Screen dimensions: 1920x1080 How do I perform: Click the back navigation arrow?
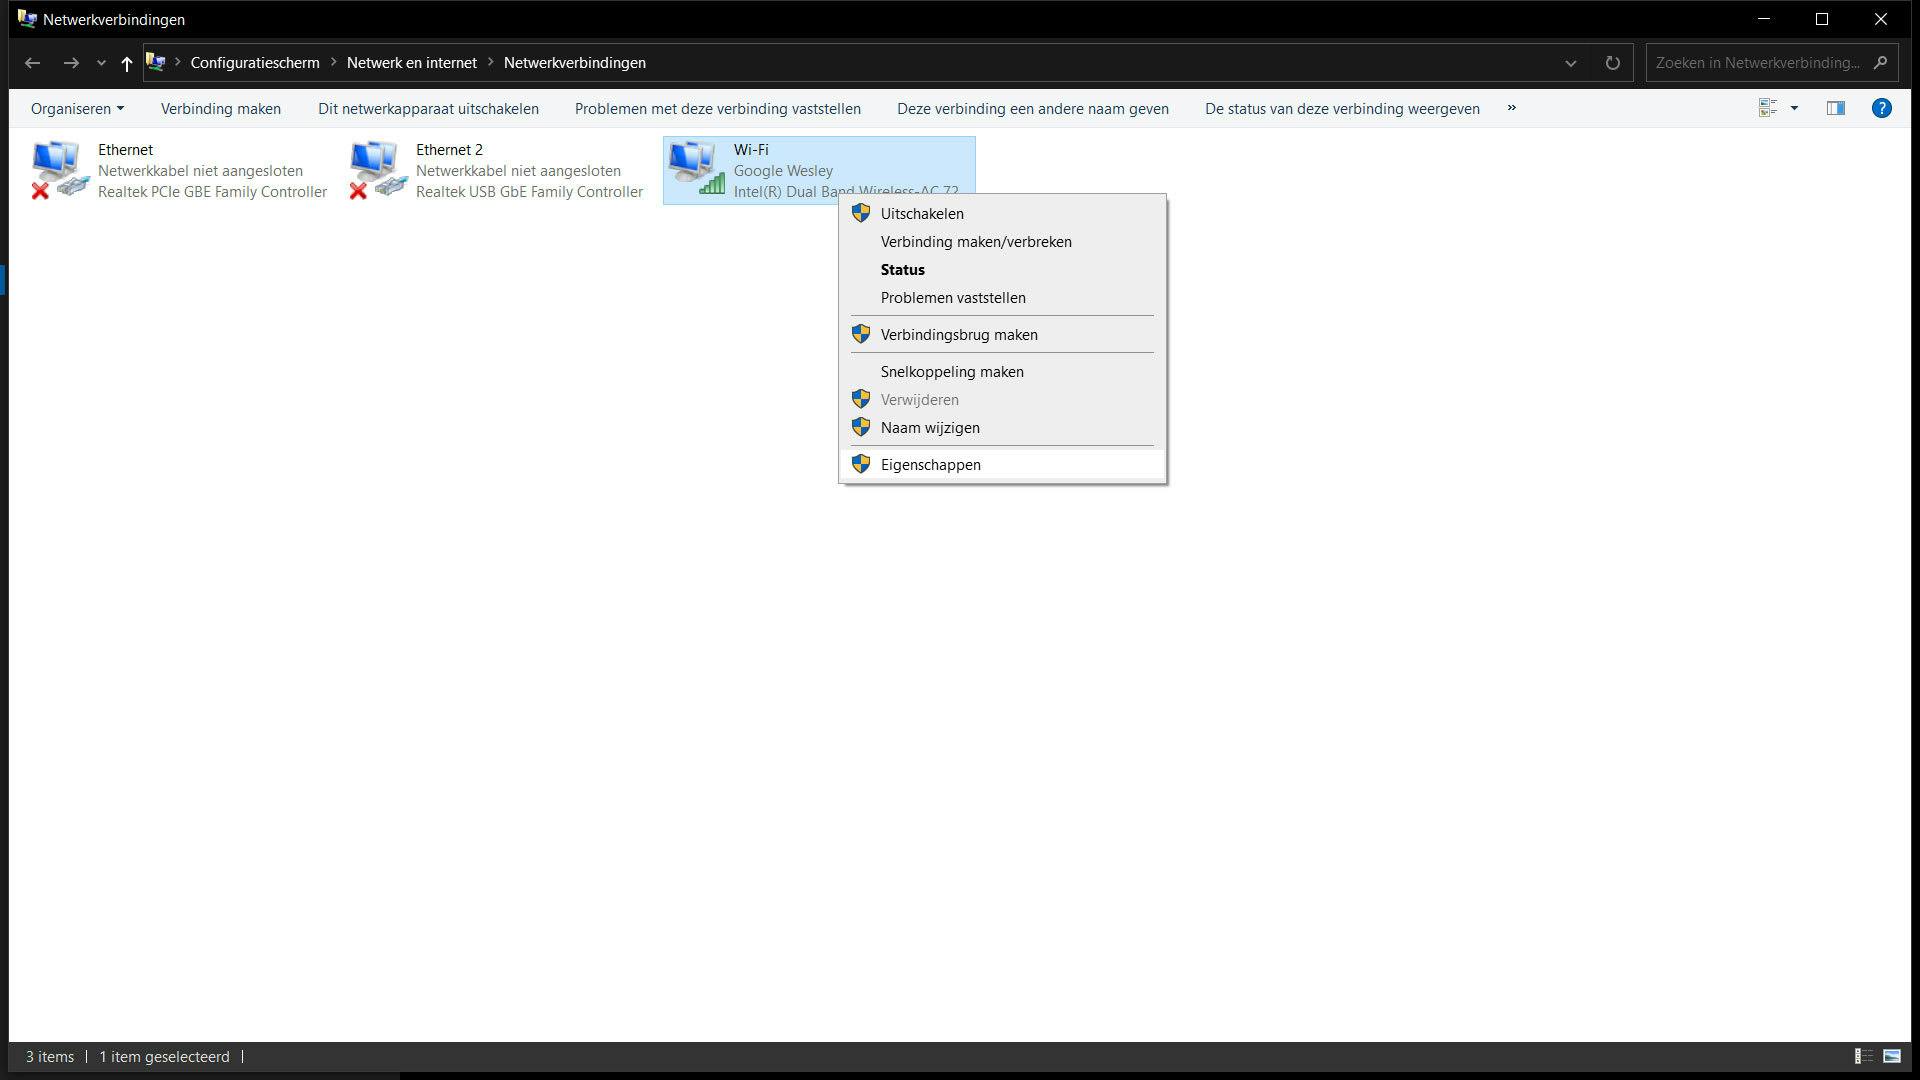click(x=32, y=63)
